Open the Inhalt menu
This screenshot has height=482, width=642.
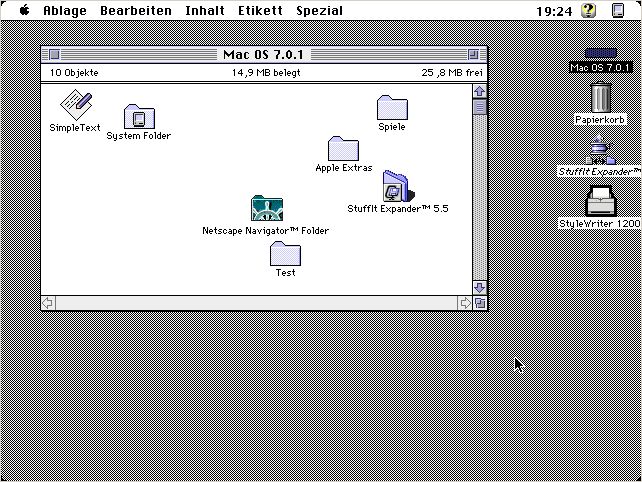[205, 10]
